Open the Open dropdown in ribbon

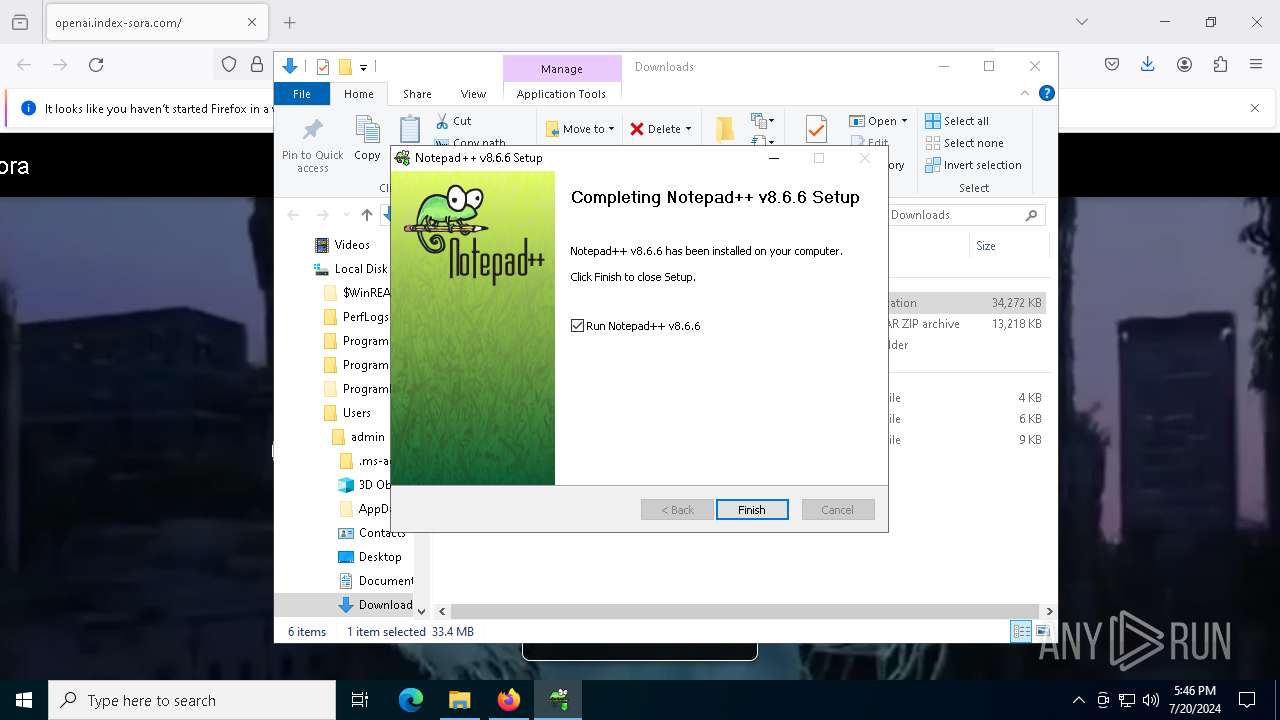tap(878, 121)
